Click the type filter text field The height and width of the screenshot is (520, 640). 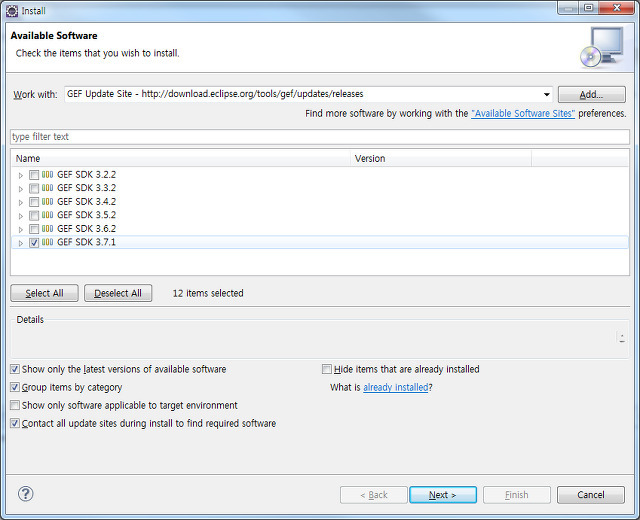(320, 137)
